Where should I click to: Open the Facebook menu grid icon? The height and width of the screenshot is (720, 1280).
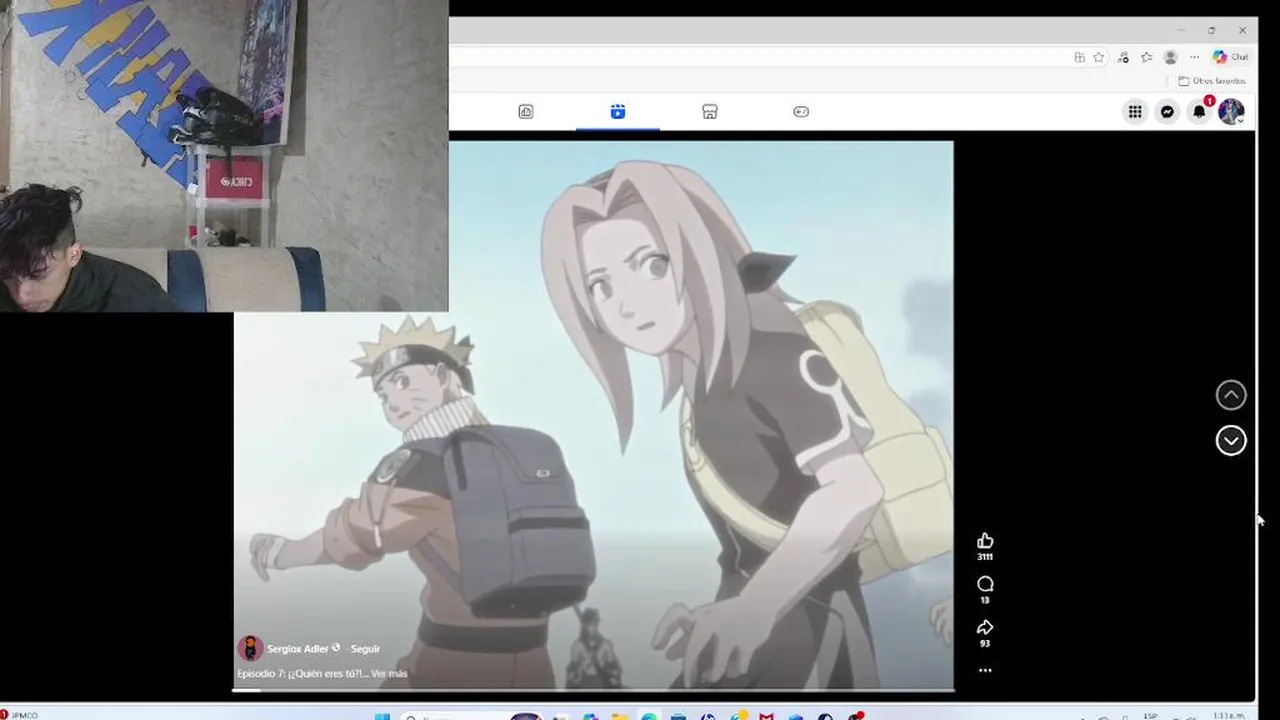[1135, 112]
